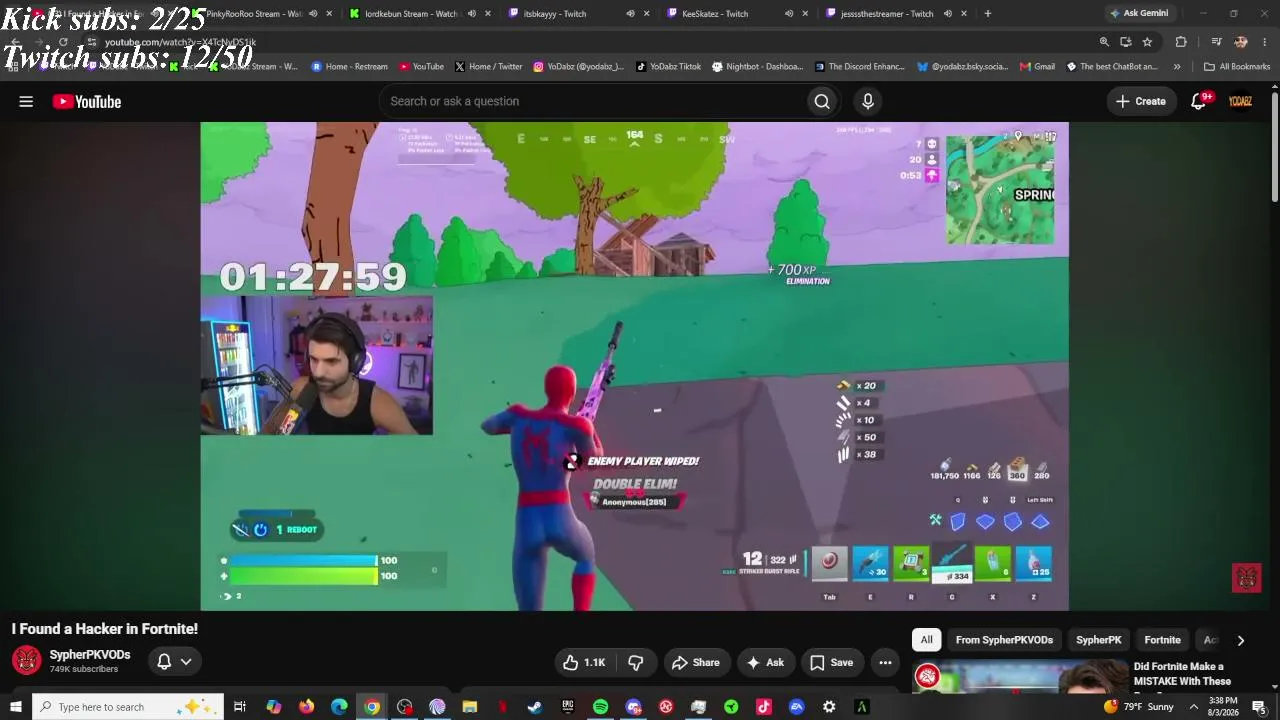The height and width of the screenshot is (720, 1280).
Task: Open the Gmail bookmark
Action: coord(1037,67)
